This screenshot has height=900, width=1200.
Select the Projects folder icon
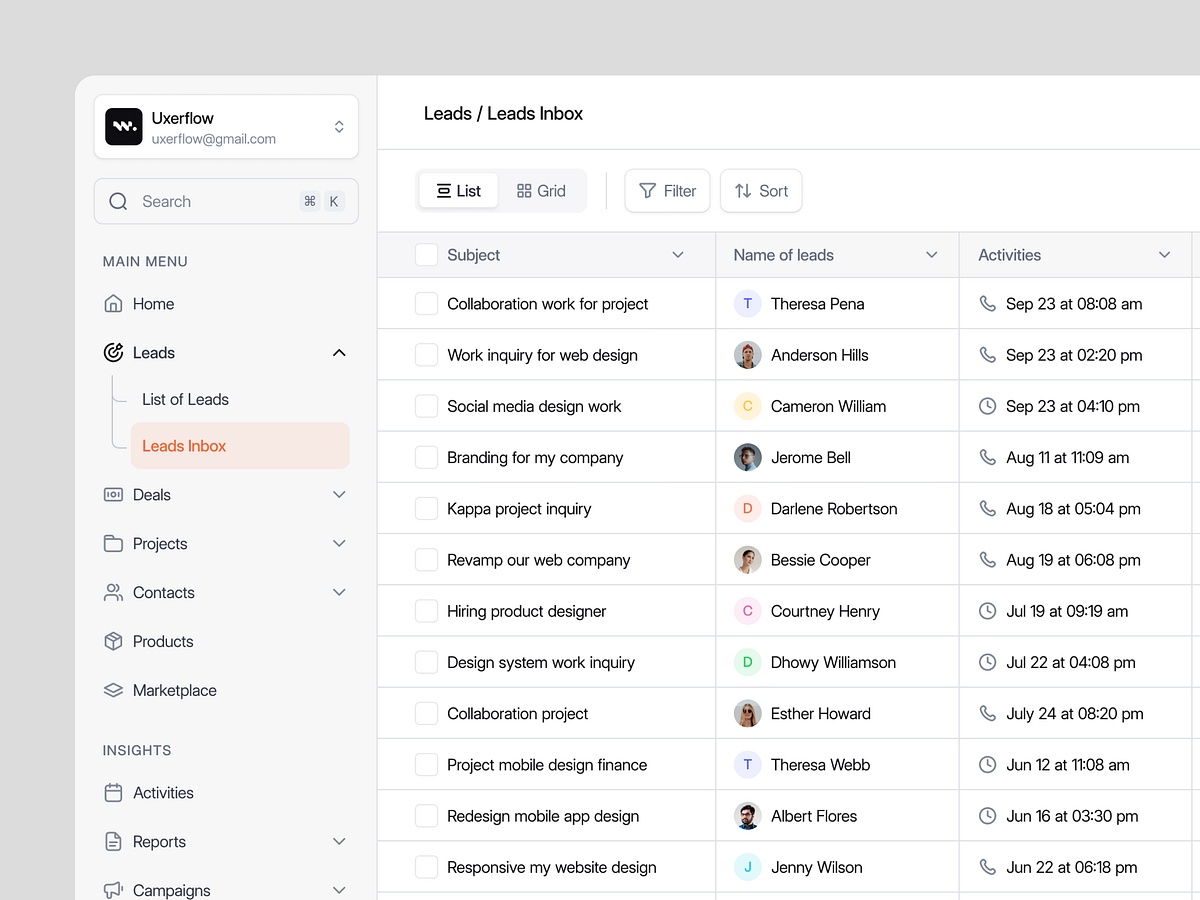pyautogui.click(x=112, y=543)
